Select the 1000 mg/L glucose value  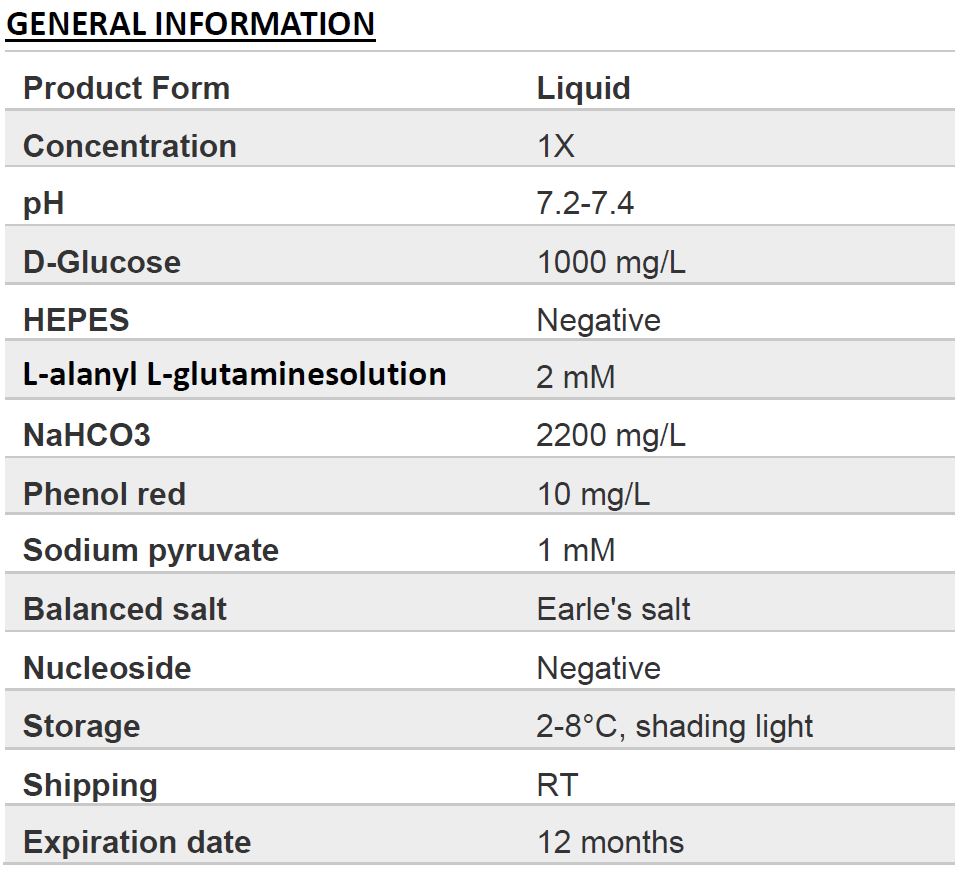point(611,262)
